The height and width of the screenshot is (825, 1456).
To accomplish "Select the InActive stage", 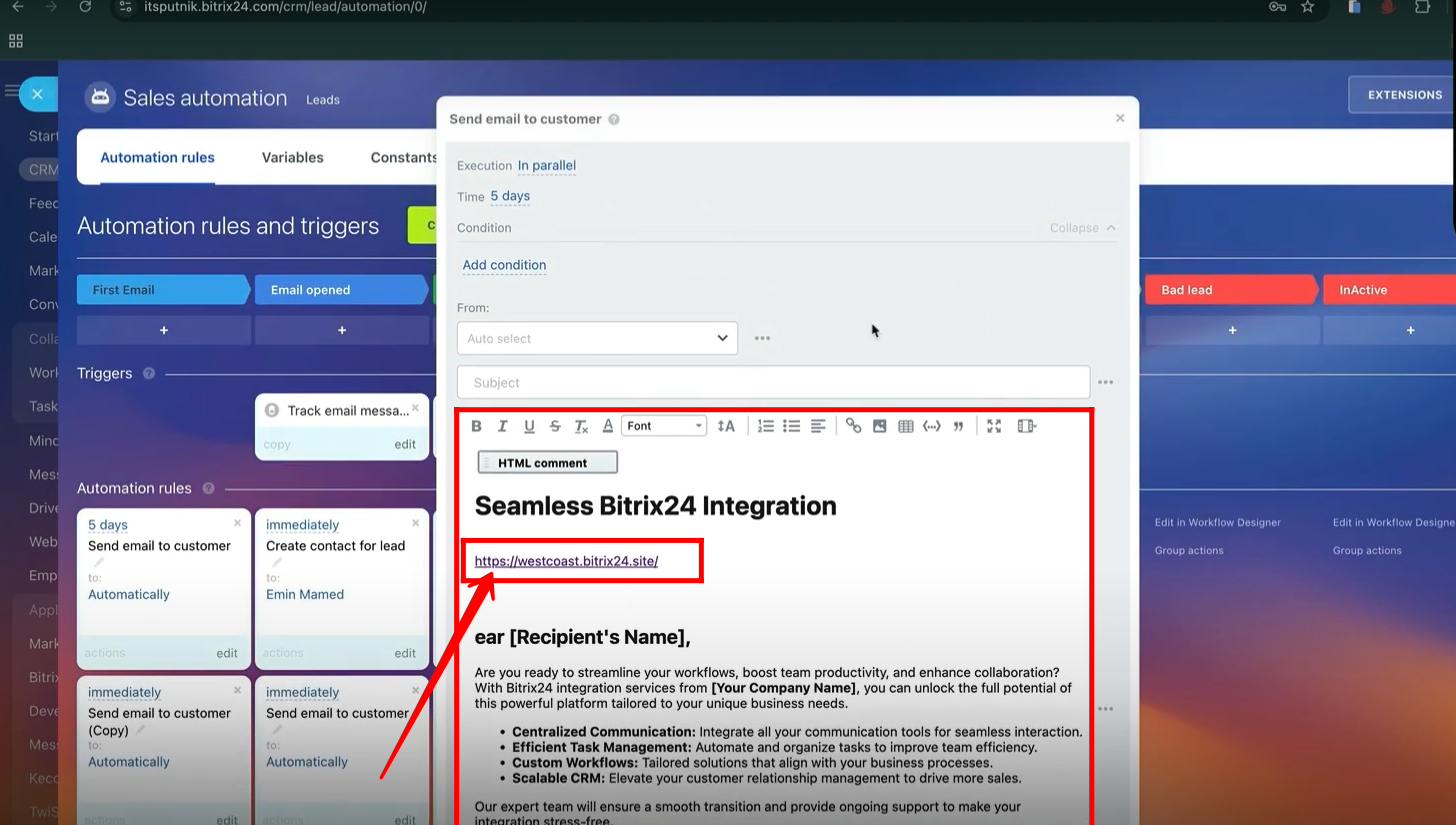I will (x=1389, y=290).
